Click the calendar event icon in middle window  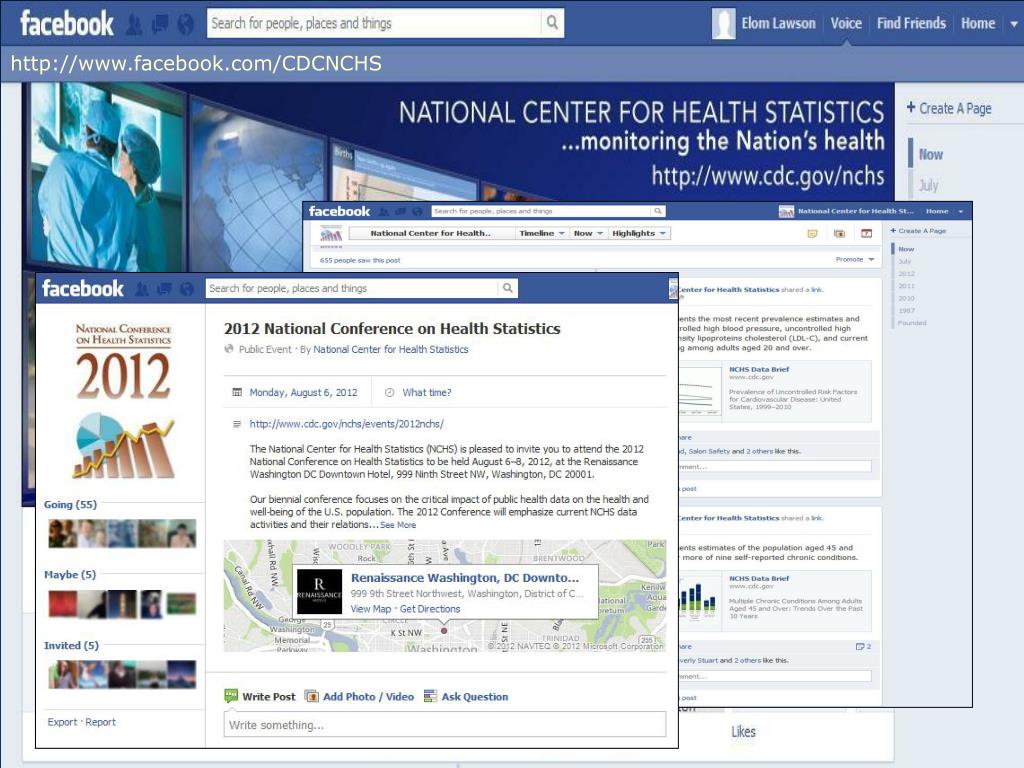[867, 234]
